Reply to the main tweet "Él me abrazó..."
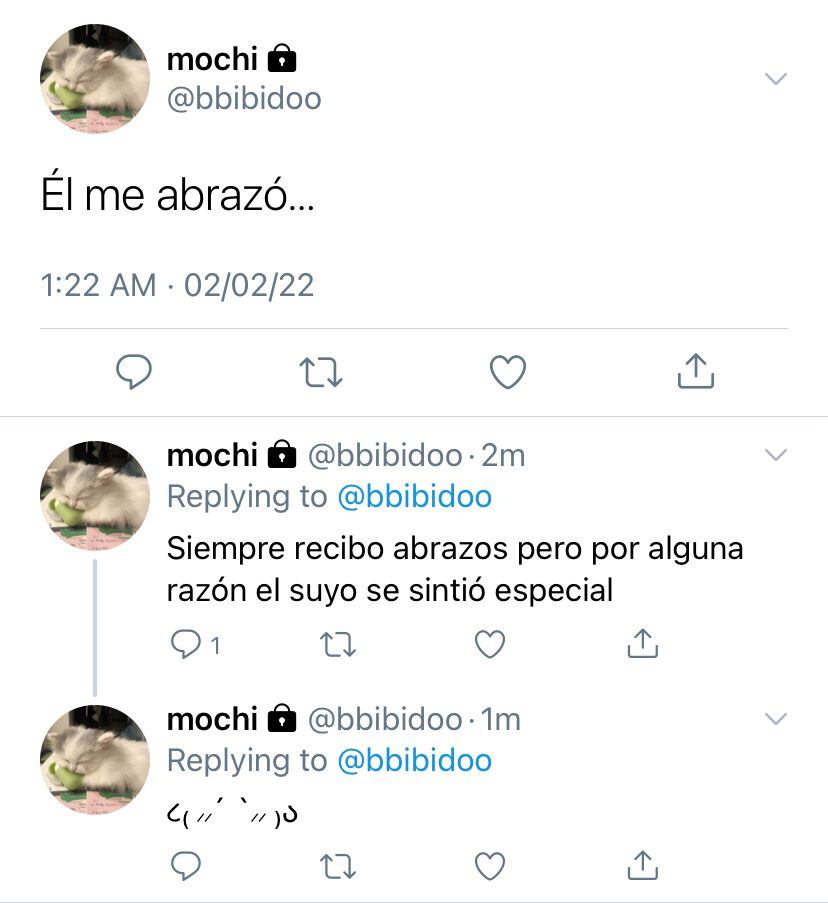828x903 pixels. (x=134, y=371)
